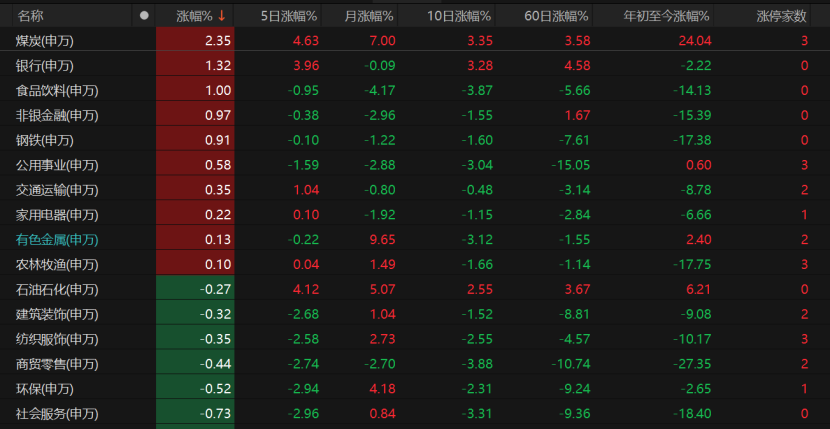Select the 商贸零售(申万) row
This screenshot has width=830, height=429.
coord(413,364)
